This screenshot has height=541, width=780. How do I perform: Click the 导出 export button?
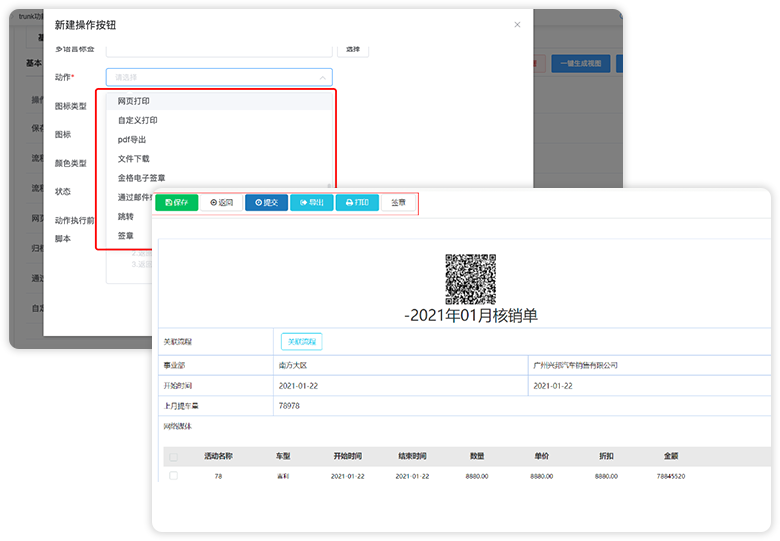tap(312, 202)
